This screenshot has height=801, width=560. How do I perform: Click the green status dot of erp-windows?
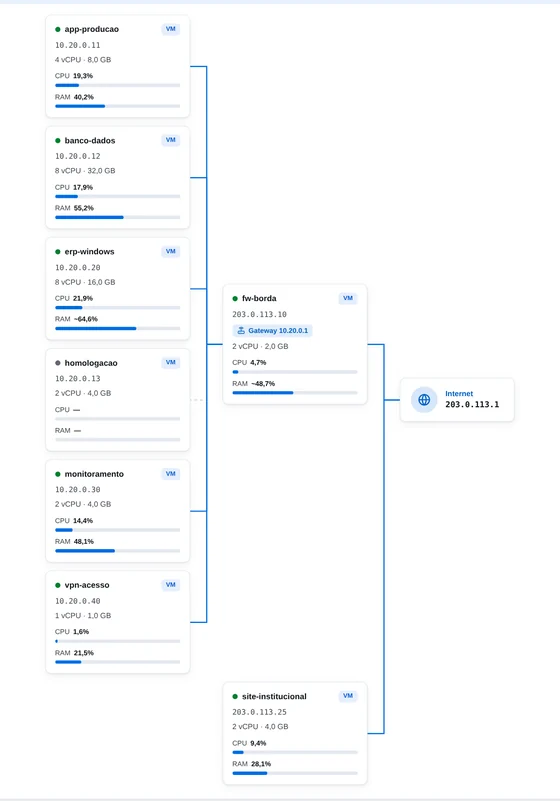pos(58,251)
